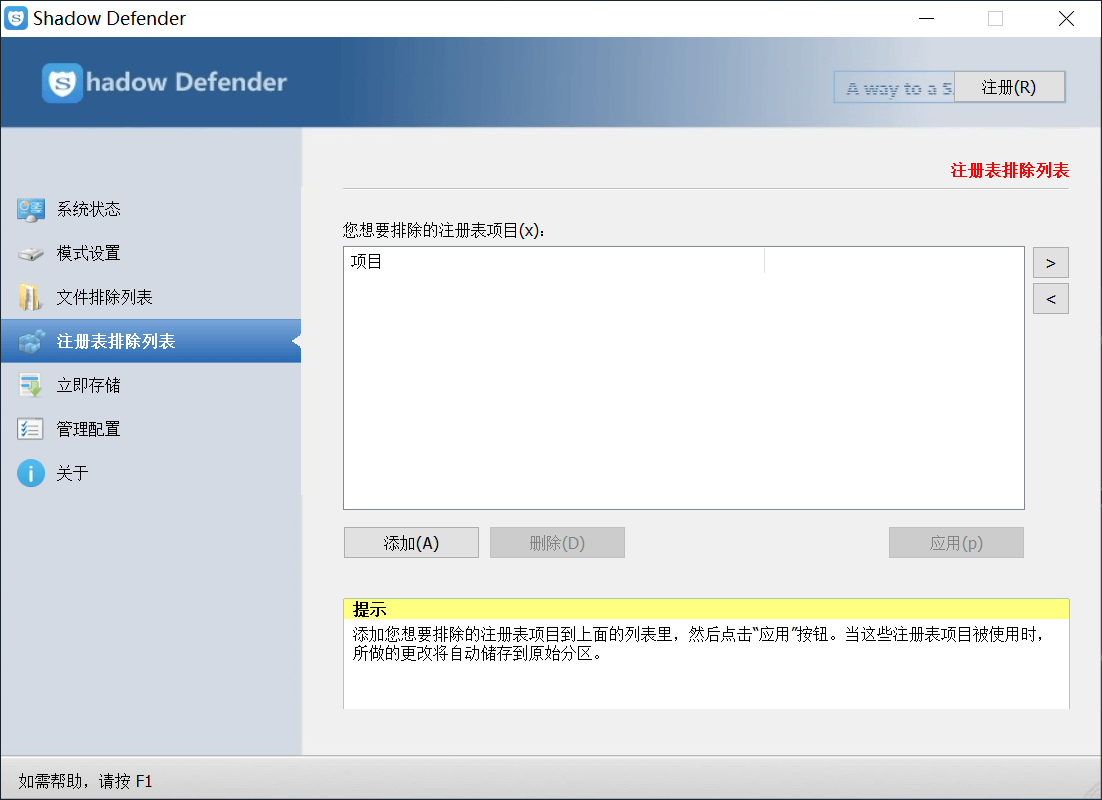This screenshot has width=1102, height=800.
Task: Click the status bar text 如需帮助，请按 F1
Action: 85,781
